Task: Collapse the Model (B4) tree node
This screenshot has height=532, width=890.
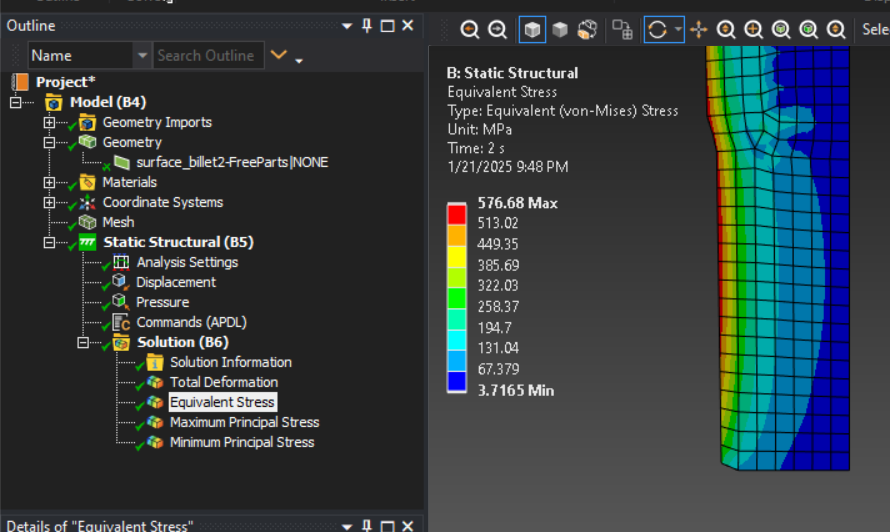Action: (x=15, y=103)
